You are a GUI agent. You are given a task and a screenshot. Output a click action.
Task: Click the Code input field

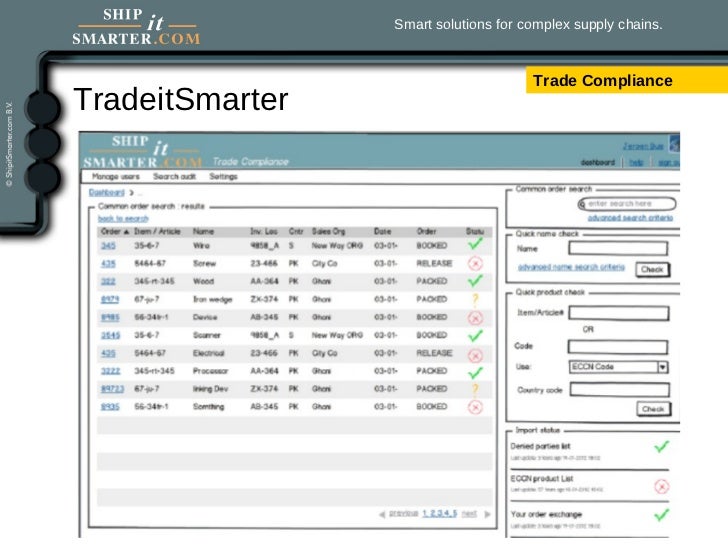[x=618, y=346]
